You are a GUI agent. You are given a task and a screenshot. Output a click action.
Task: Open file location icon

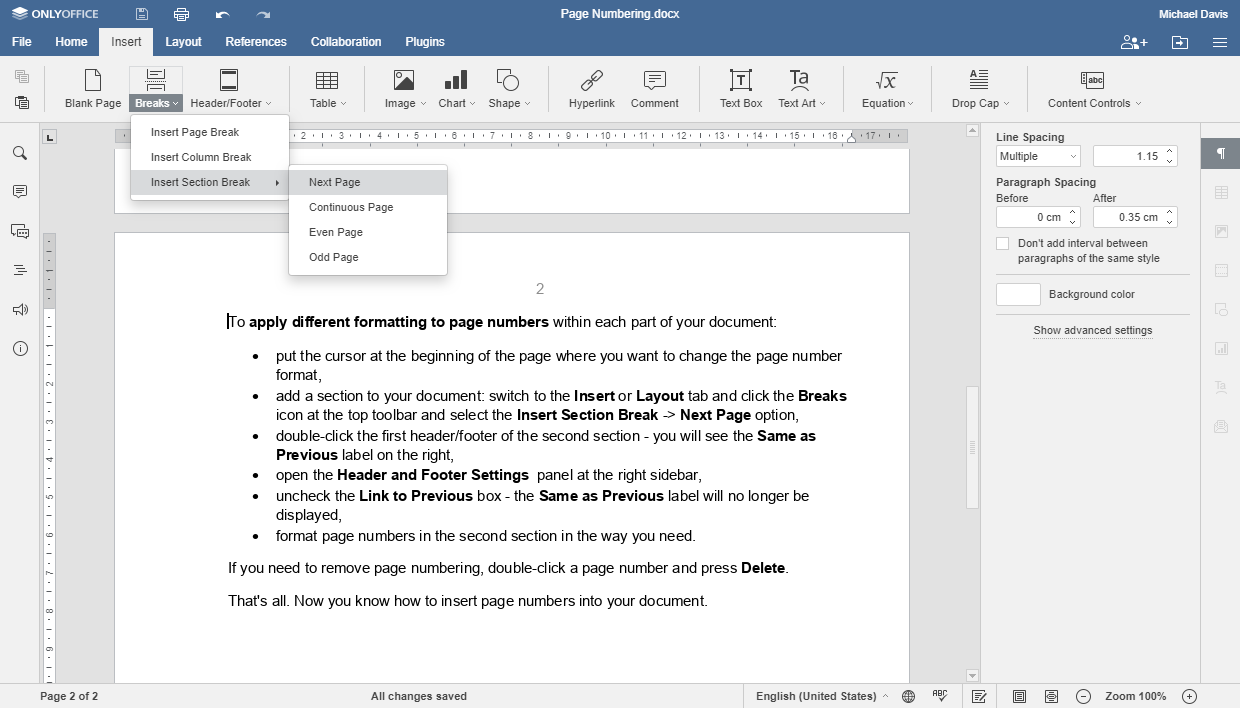click(x=1180, y=42)
